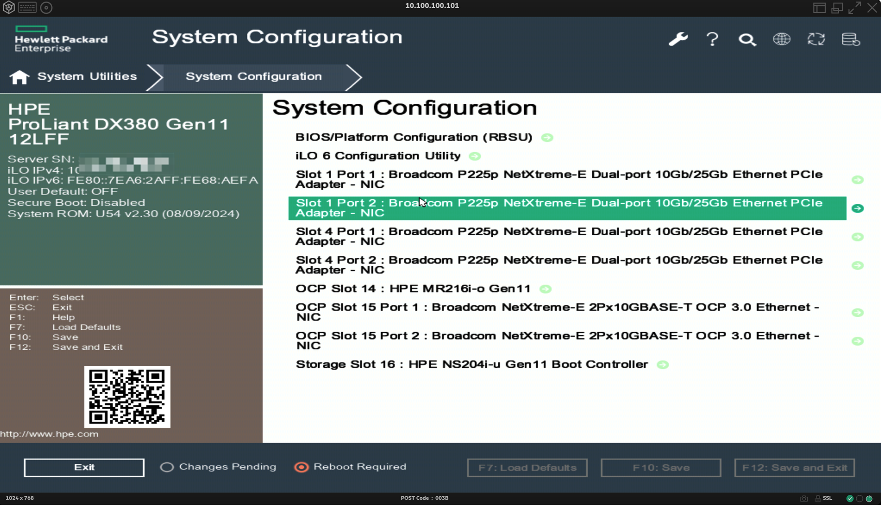Click arrow icon for OCP Slot 15 Port 2
The image size is (881, 505).
tap(857, 341)
